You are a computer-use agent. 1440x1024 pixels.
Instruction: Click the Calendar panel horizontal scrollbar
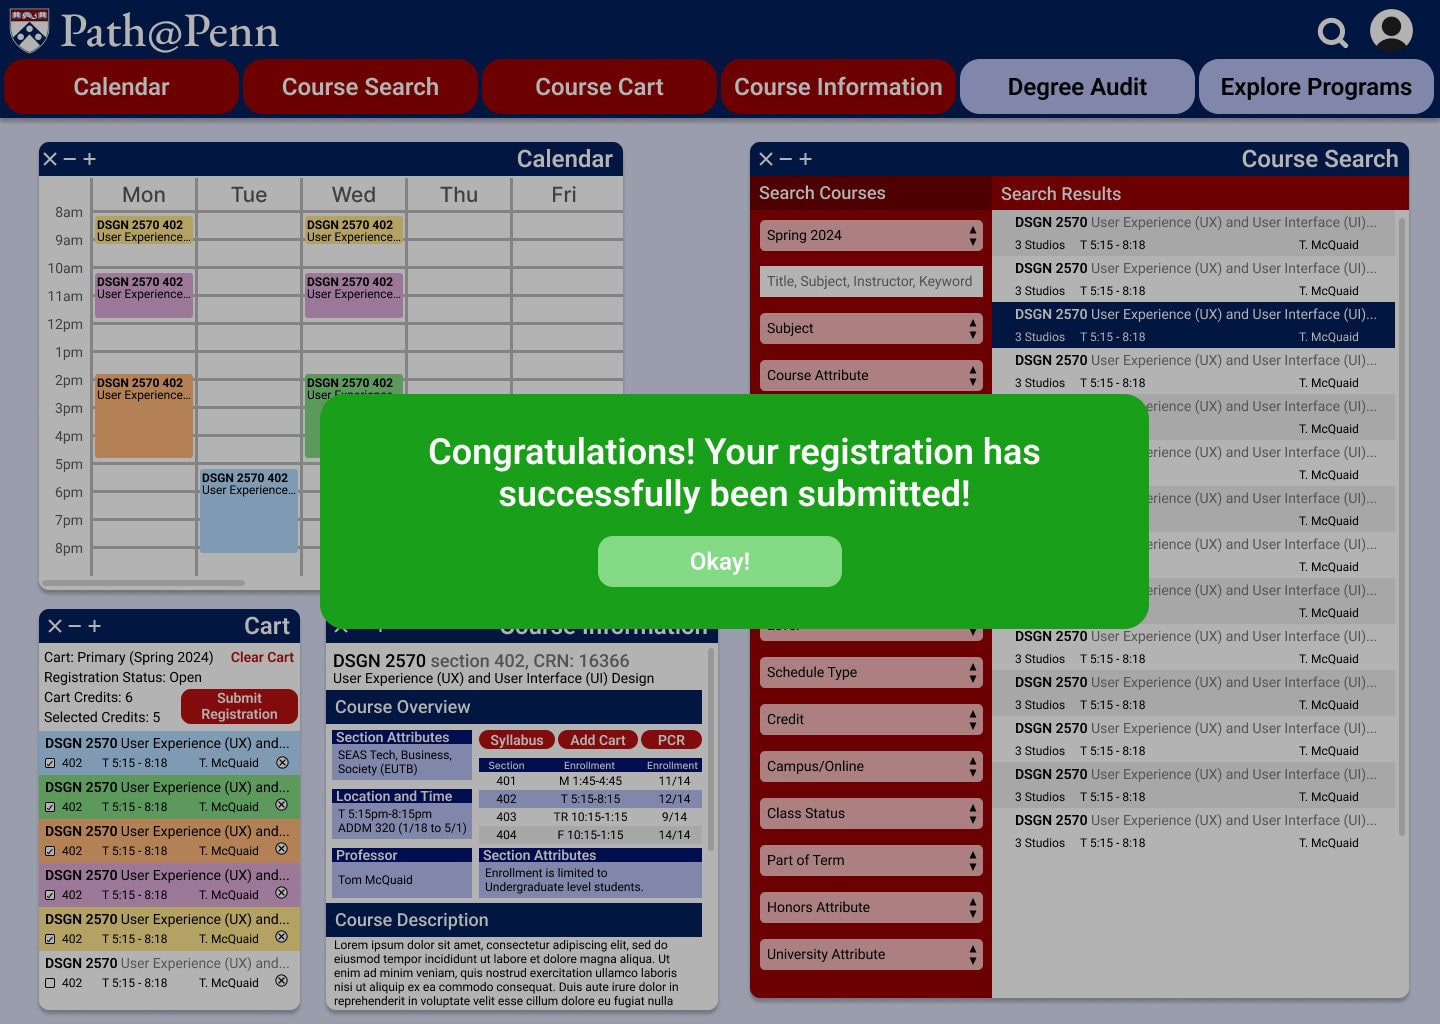143,582
